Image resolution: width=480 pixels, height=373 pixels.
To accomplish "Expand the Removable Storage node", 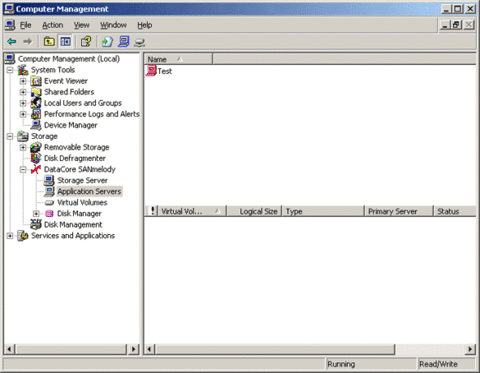I will coord(23,147).
